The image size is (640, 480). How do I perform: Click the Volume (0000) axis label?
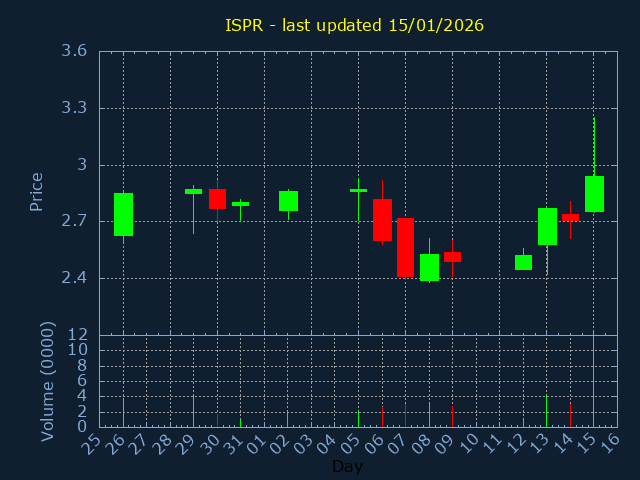47,381
